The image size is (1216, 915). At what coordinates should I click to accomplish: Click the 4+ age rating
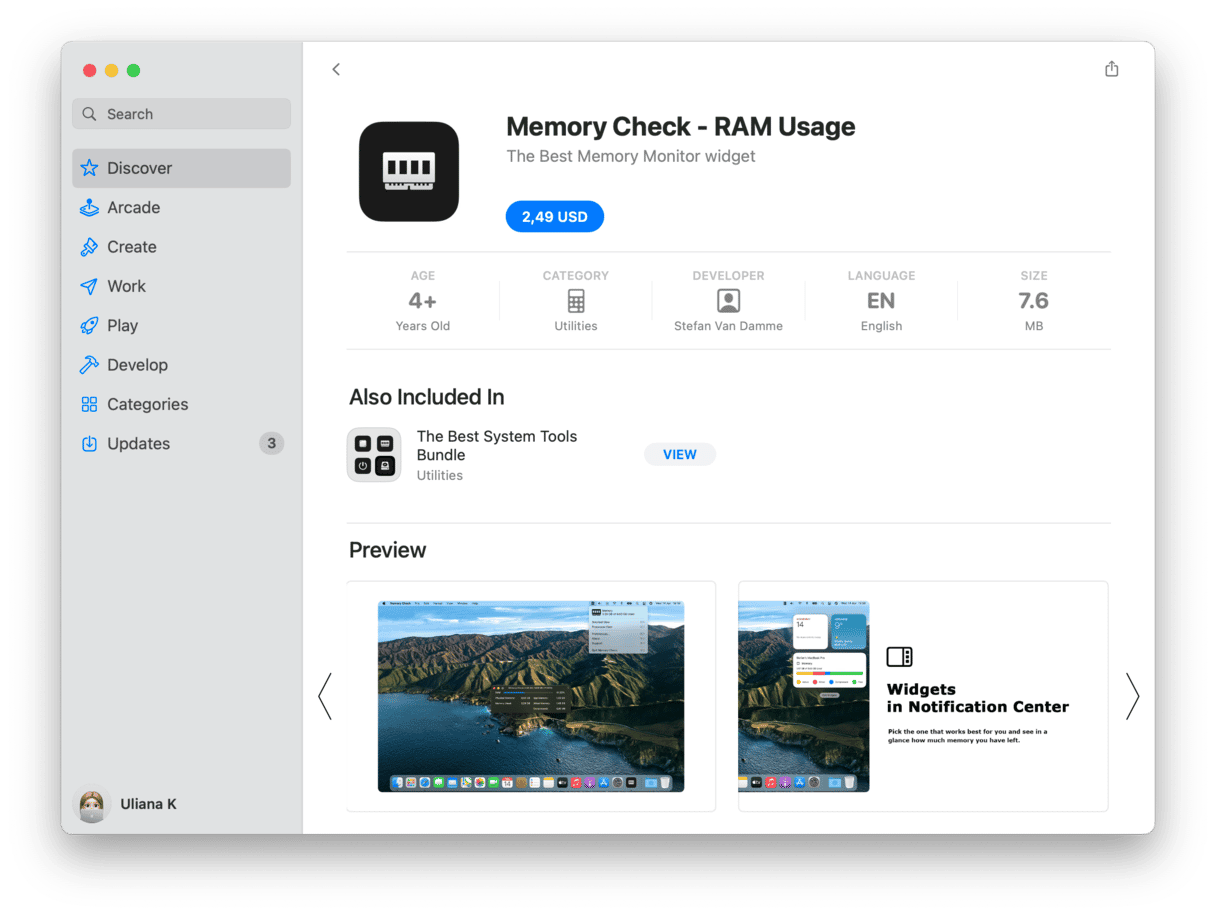click(423, 301)
